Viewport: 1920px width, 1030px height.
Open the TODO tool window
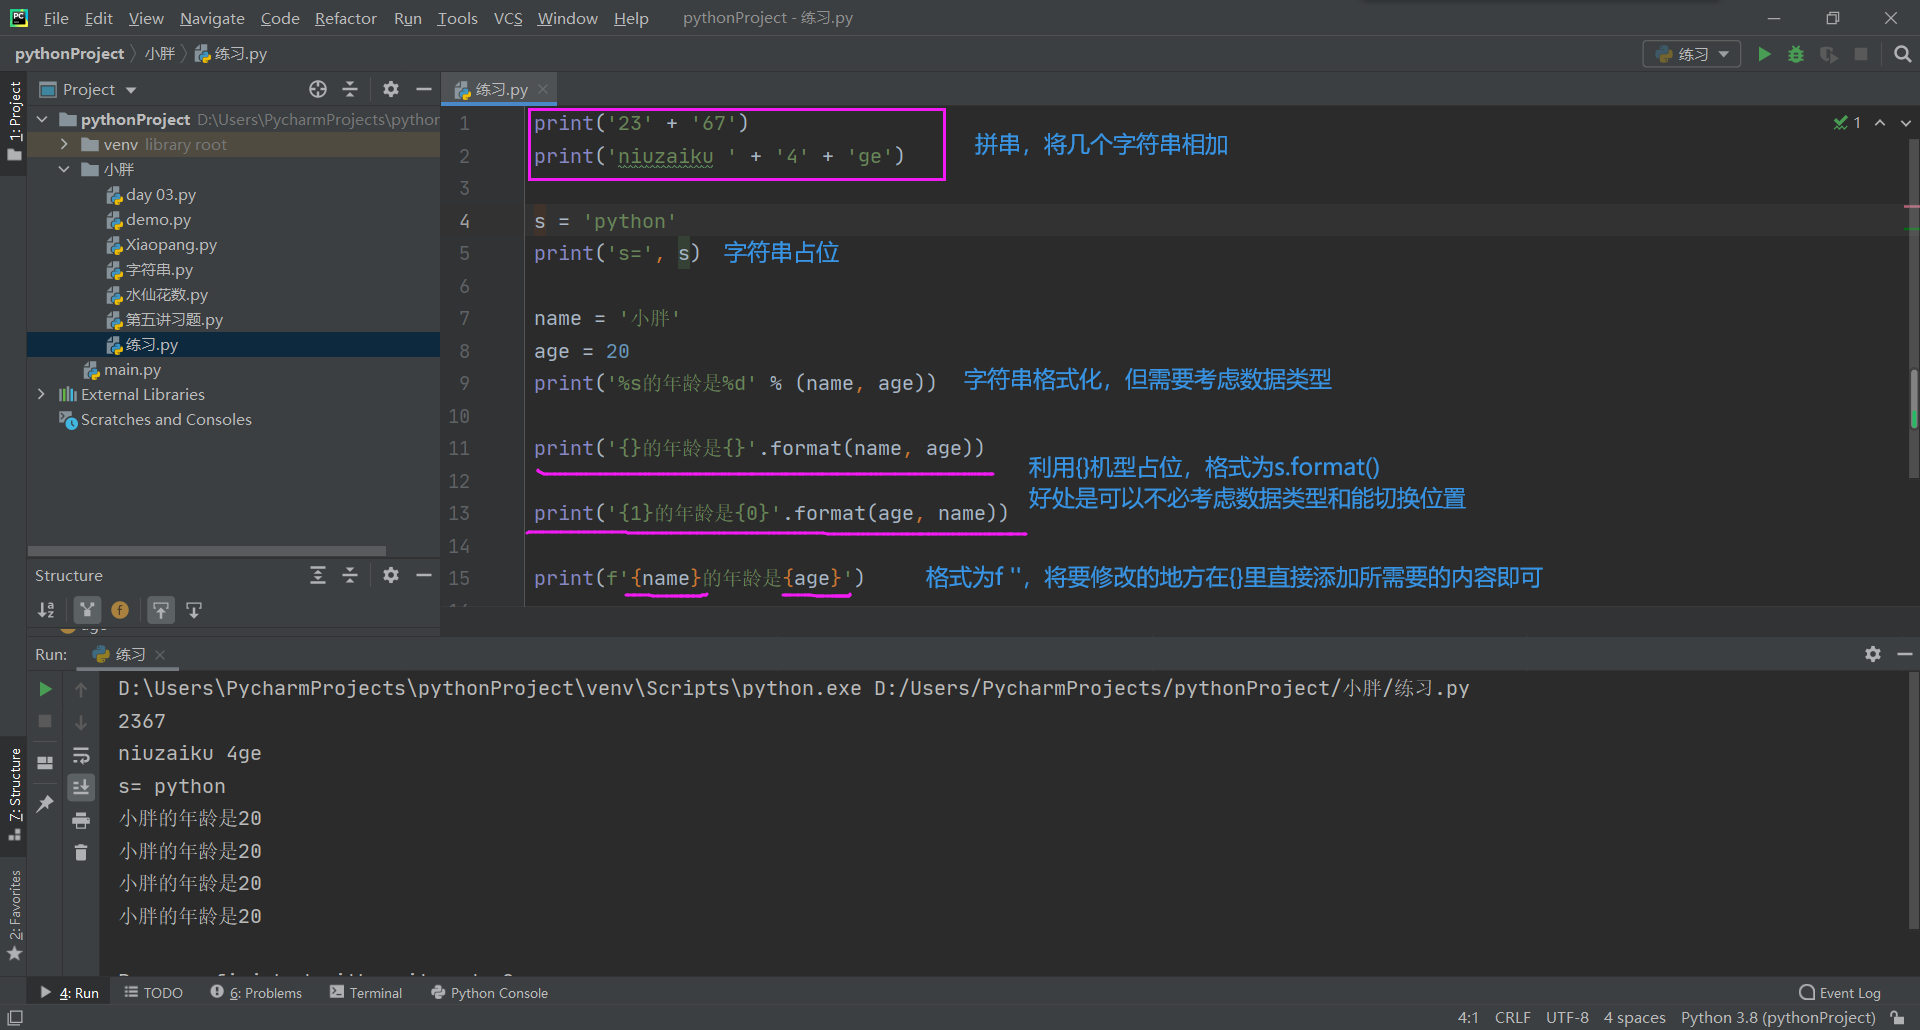coord(153,992)
